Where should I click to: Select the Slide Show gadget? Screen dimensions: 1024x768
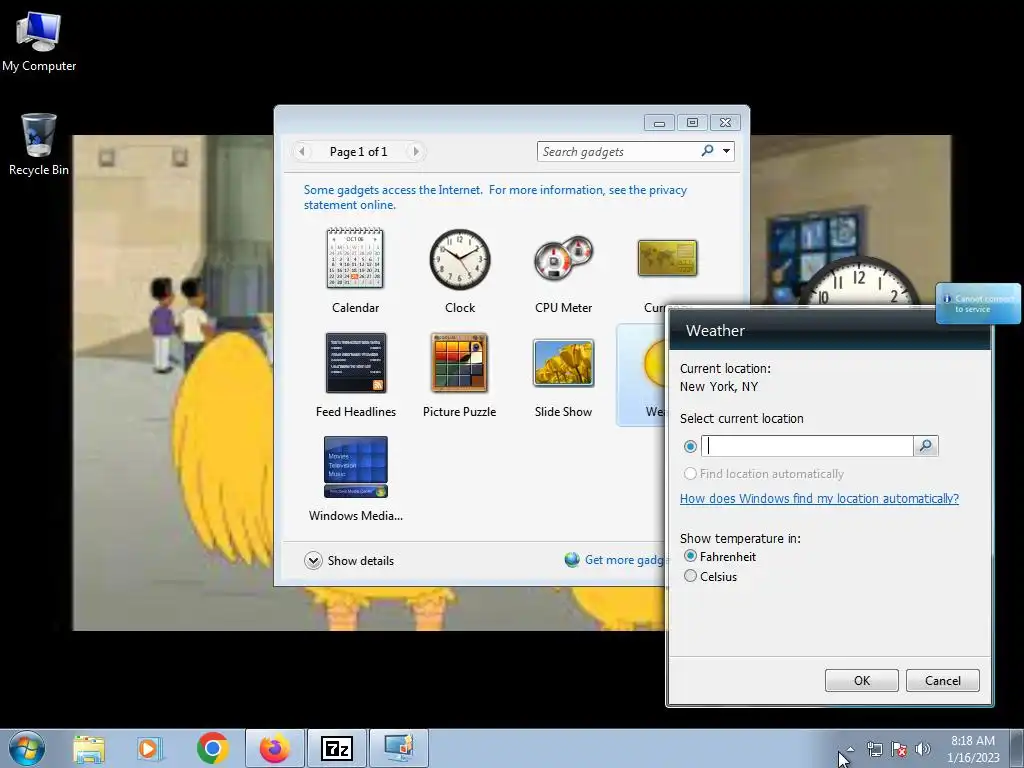pos(563,363)
